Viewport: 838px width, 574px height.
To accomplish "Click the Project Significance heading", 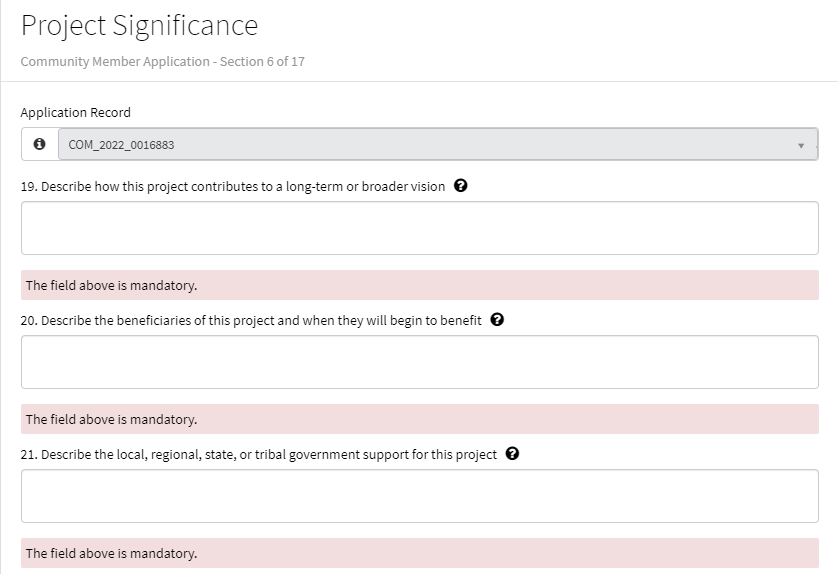I will [139, 25].
